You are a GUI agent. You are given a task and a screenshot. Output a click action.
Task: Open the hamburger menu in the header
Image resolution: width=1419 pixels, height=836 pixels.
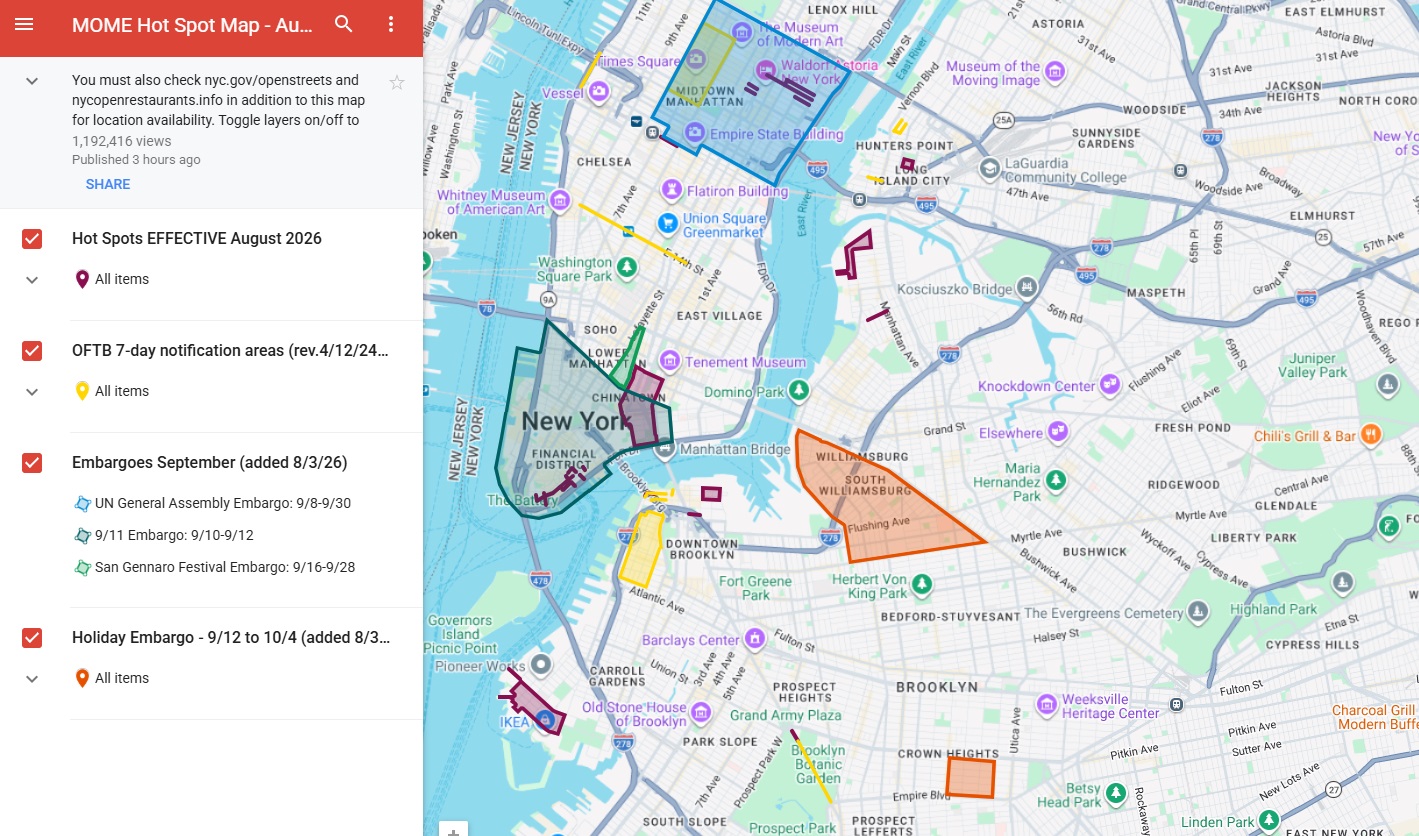click(x=24, y=24)
